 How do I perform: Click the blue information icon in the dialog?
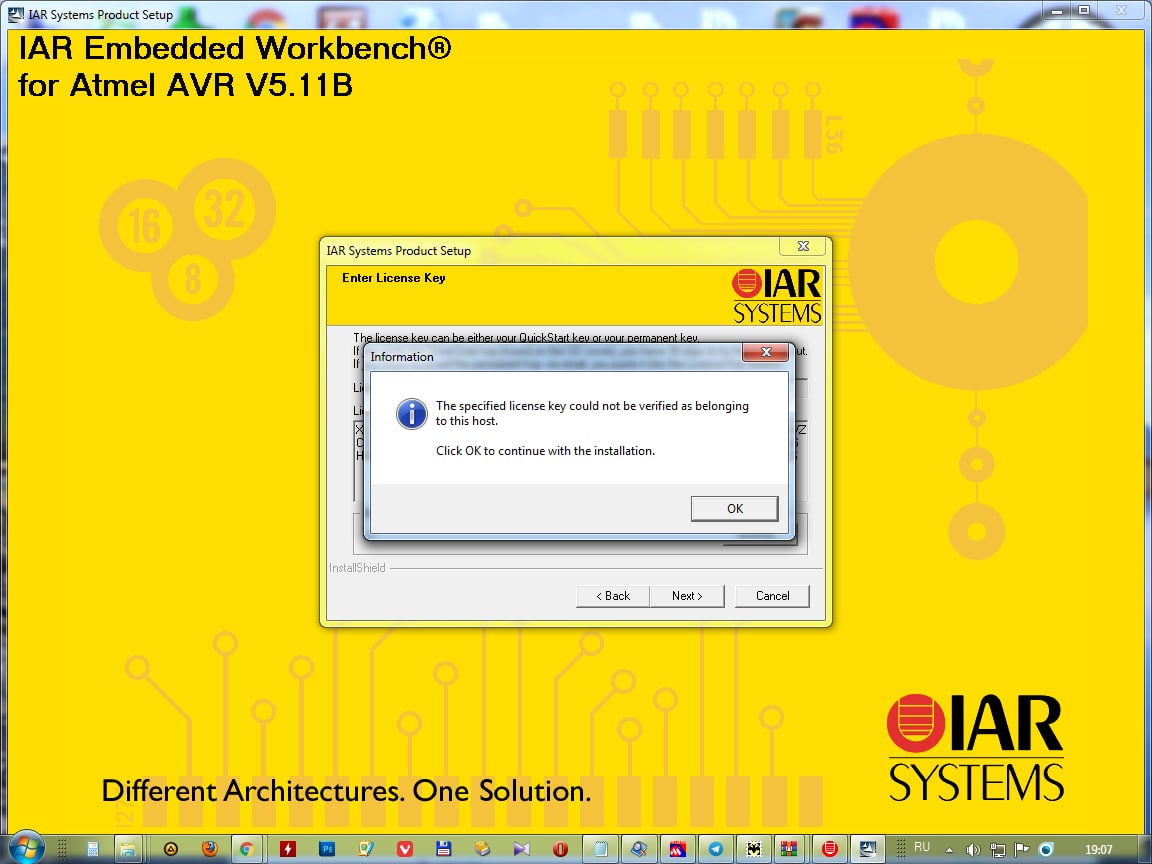[411, 414]
